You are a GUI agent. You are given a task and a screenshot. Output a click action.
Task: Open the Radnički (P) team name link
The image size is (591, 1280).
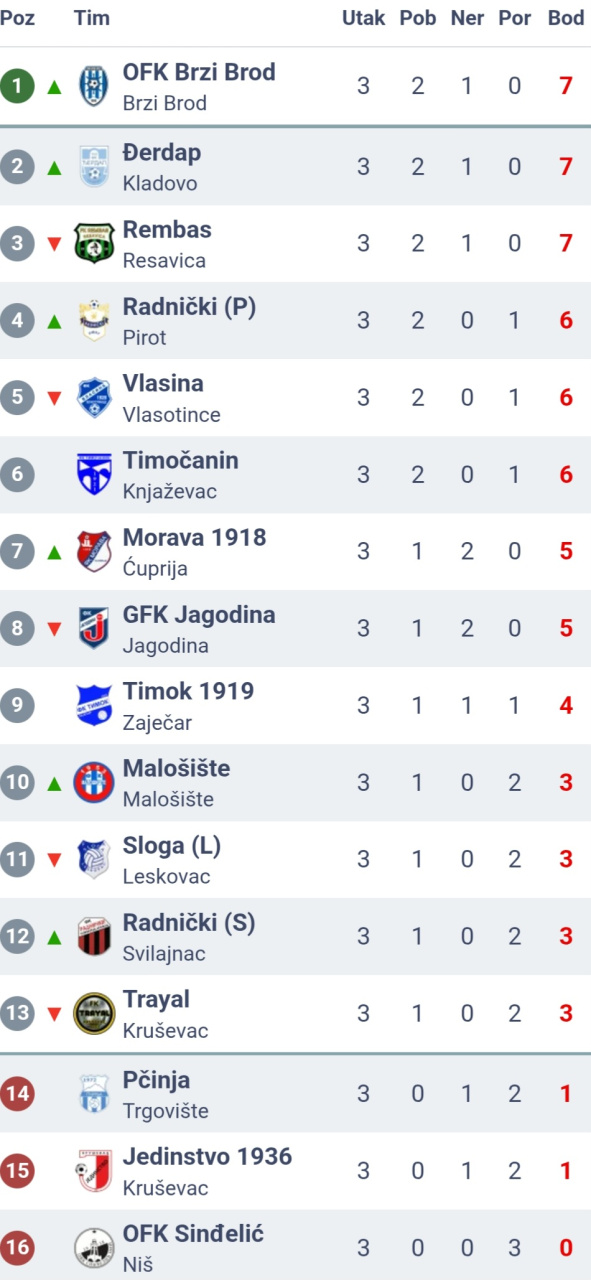[x=189, y=307]
